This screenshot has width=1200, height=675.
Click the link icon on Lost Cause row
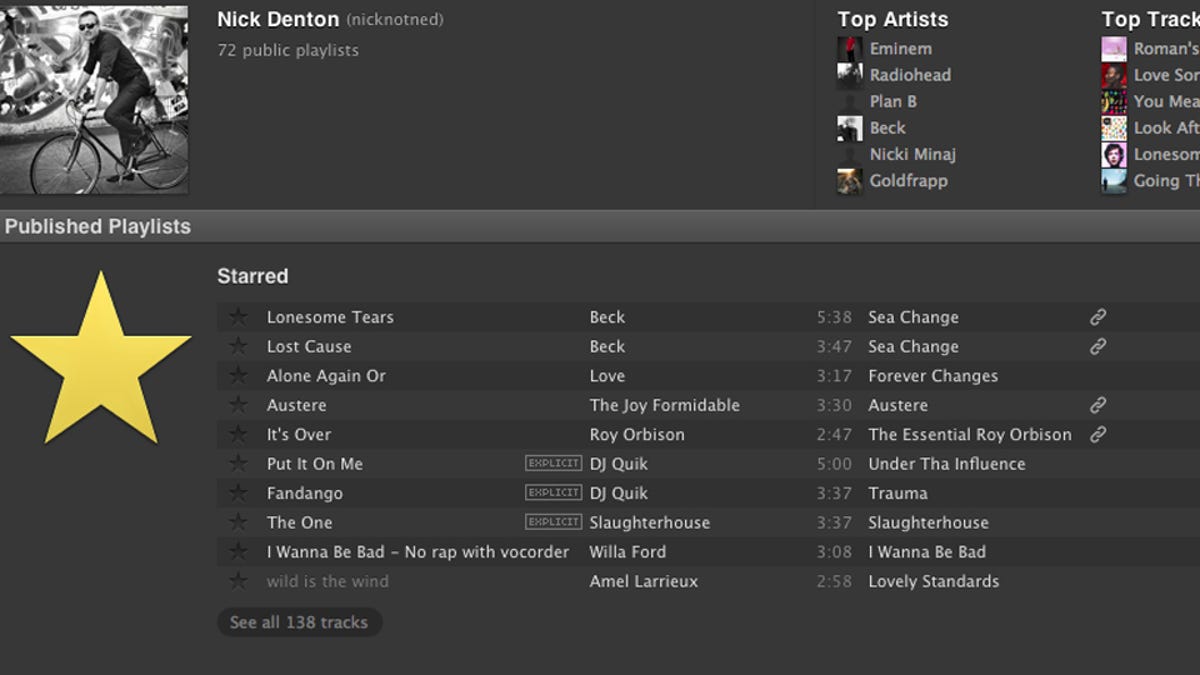point(1098,347)
